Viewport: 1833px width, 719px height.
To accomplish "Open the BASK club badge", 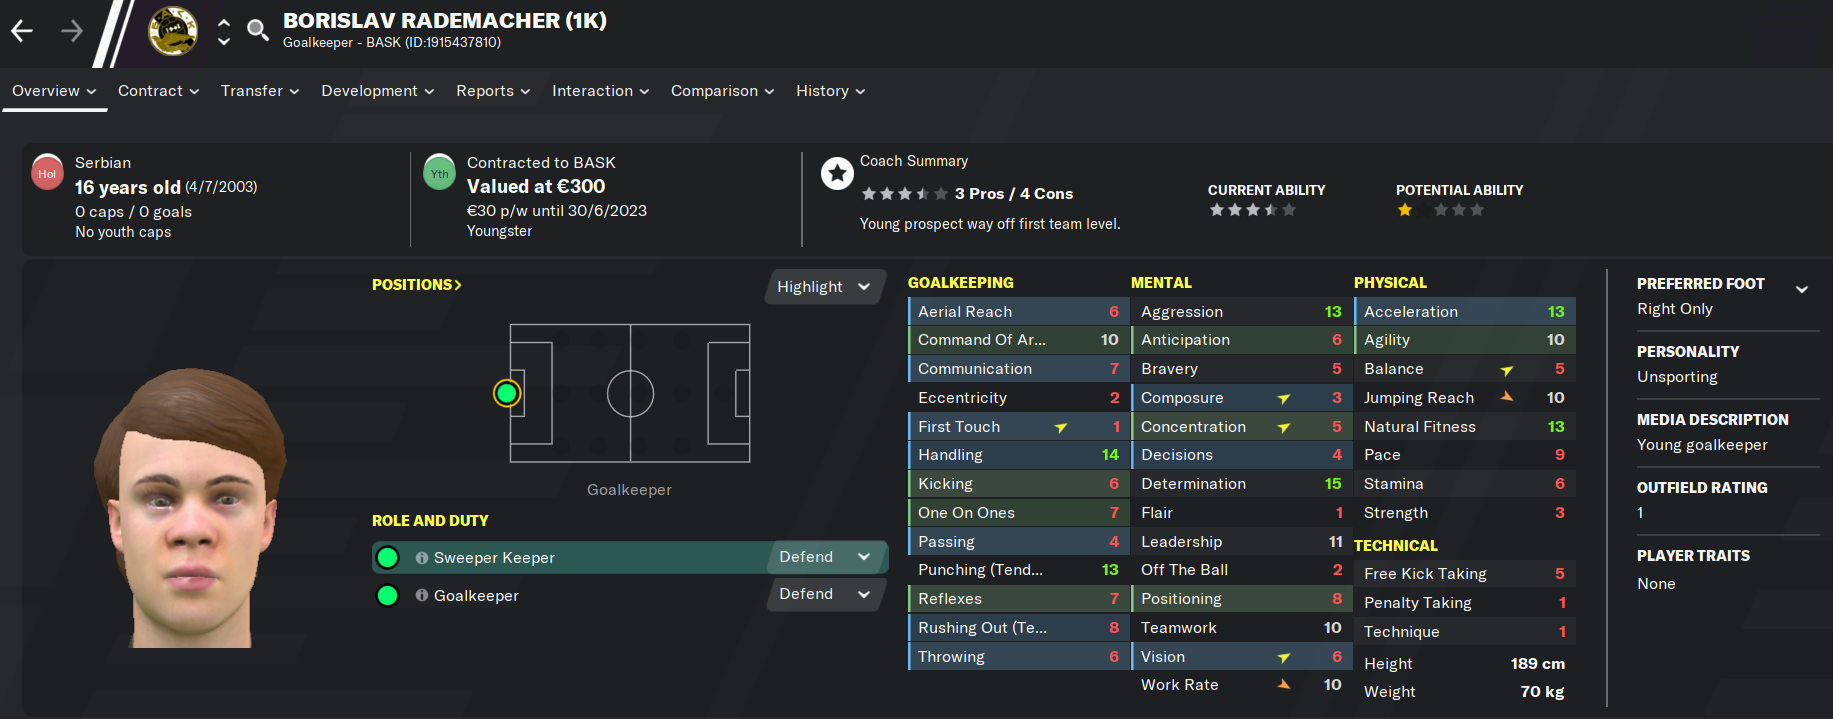I will tap(173, 31).
